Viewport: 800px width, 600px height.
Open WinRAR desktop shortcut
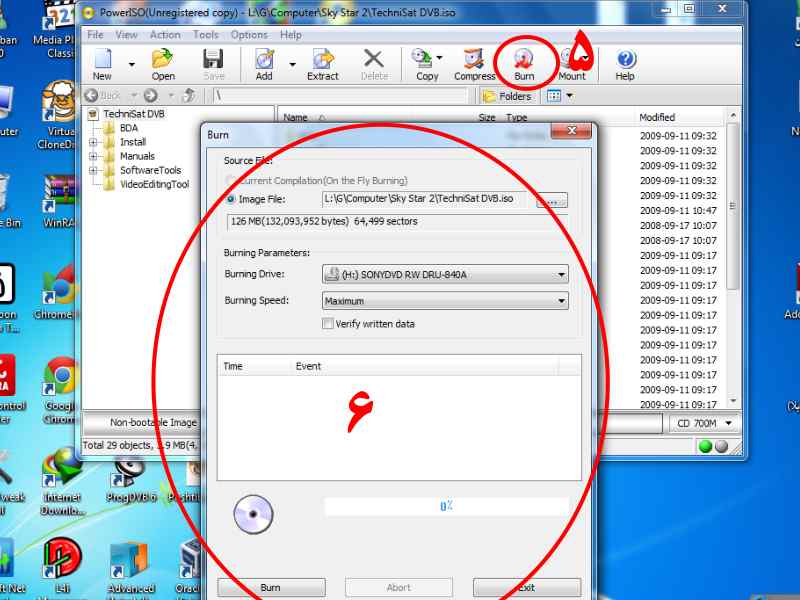(x=60, y=201)
